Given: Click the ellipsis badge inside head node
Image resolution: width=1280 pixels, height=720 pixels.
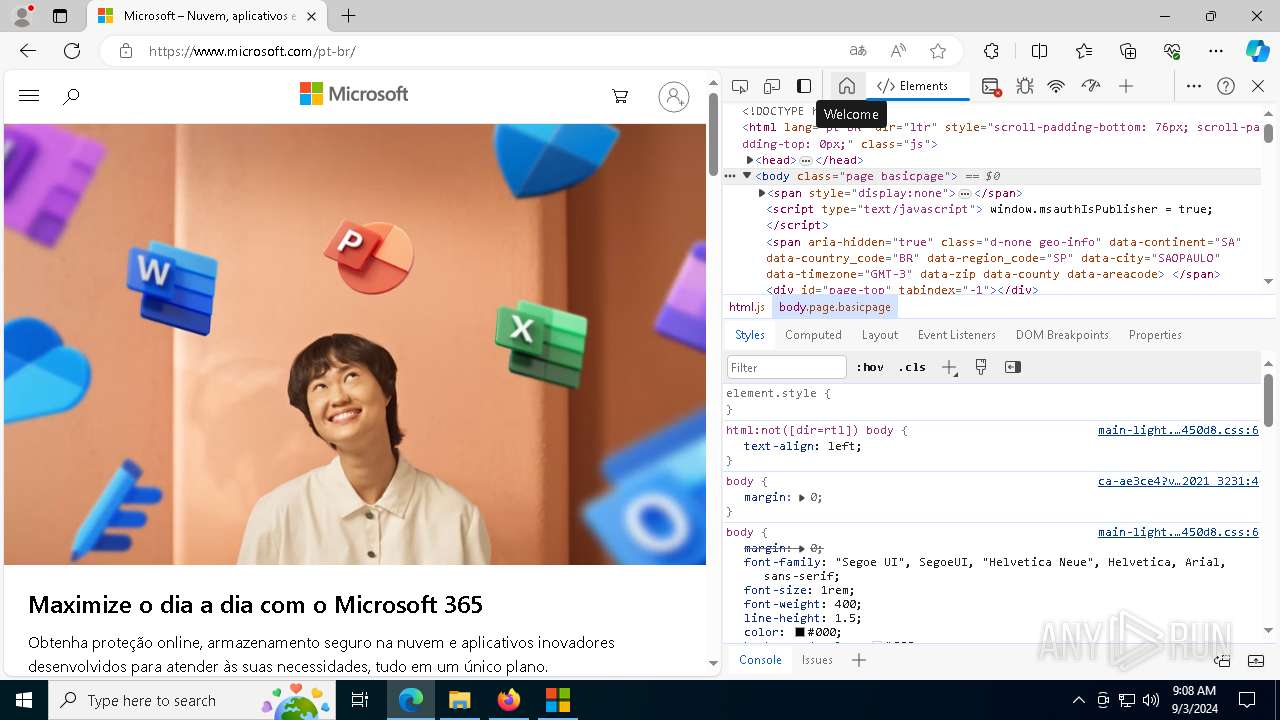Looking at the screenshot, I should 806,160.
